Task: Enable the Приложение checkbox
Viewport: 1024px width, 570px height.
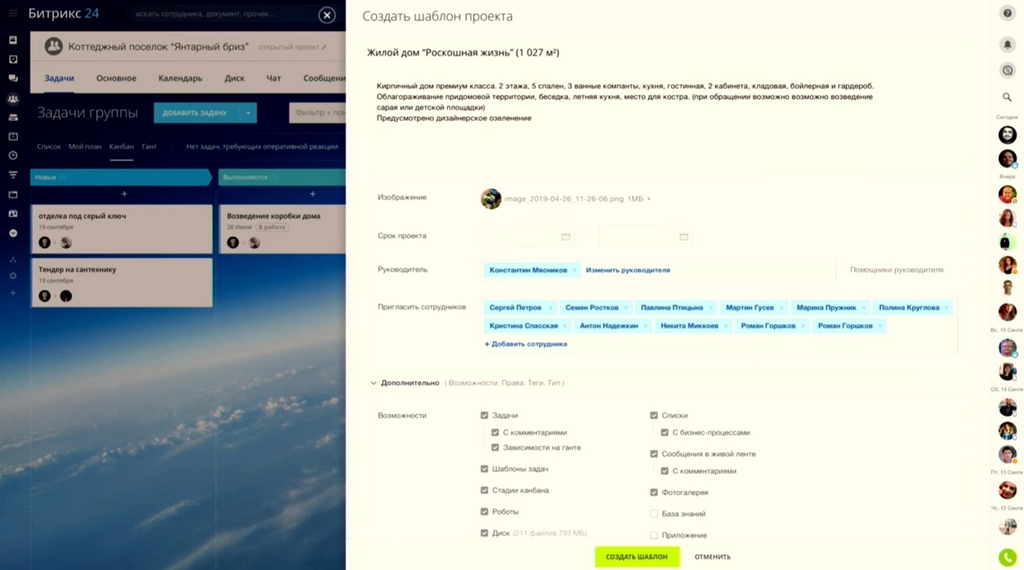Action: pyautogui.click(x=654, y=535)
